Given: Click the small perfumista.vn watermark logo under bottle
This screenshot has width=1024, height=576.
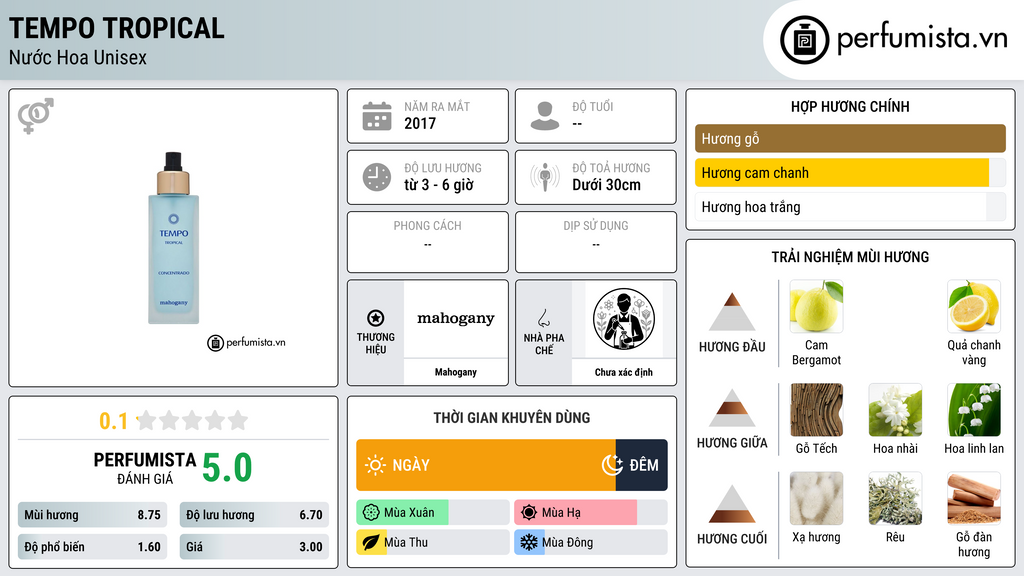Looking at the screenshot, I should [246, 342].
